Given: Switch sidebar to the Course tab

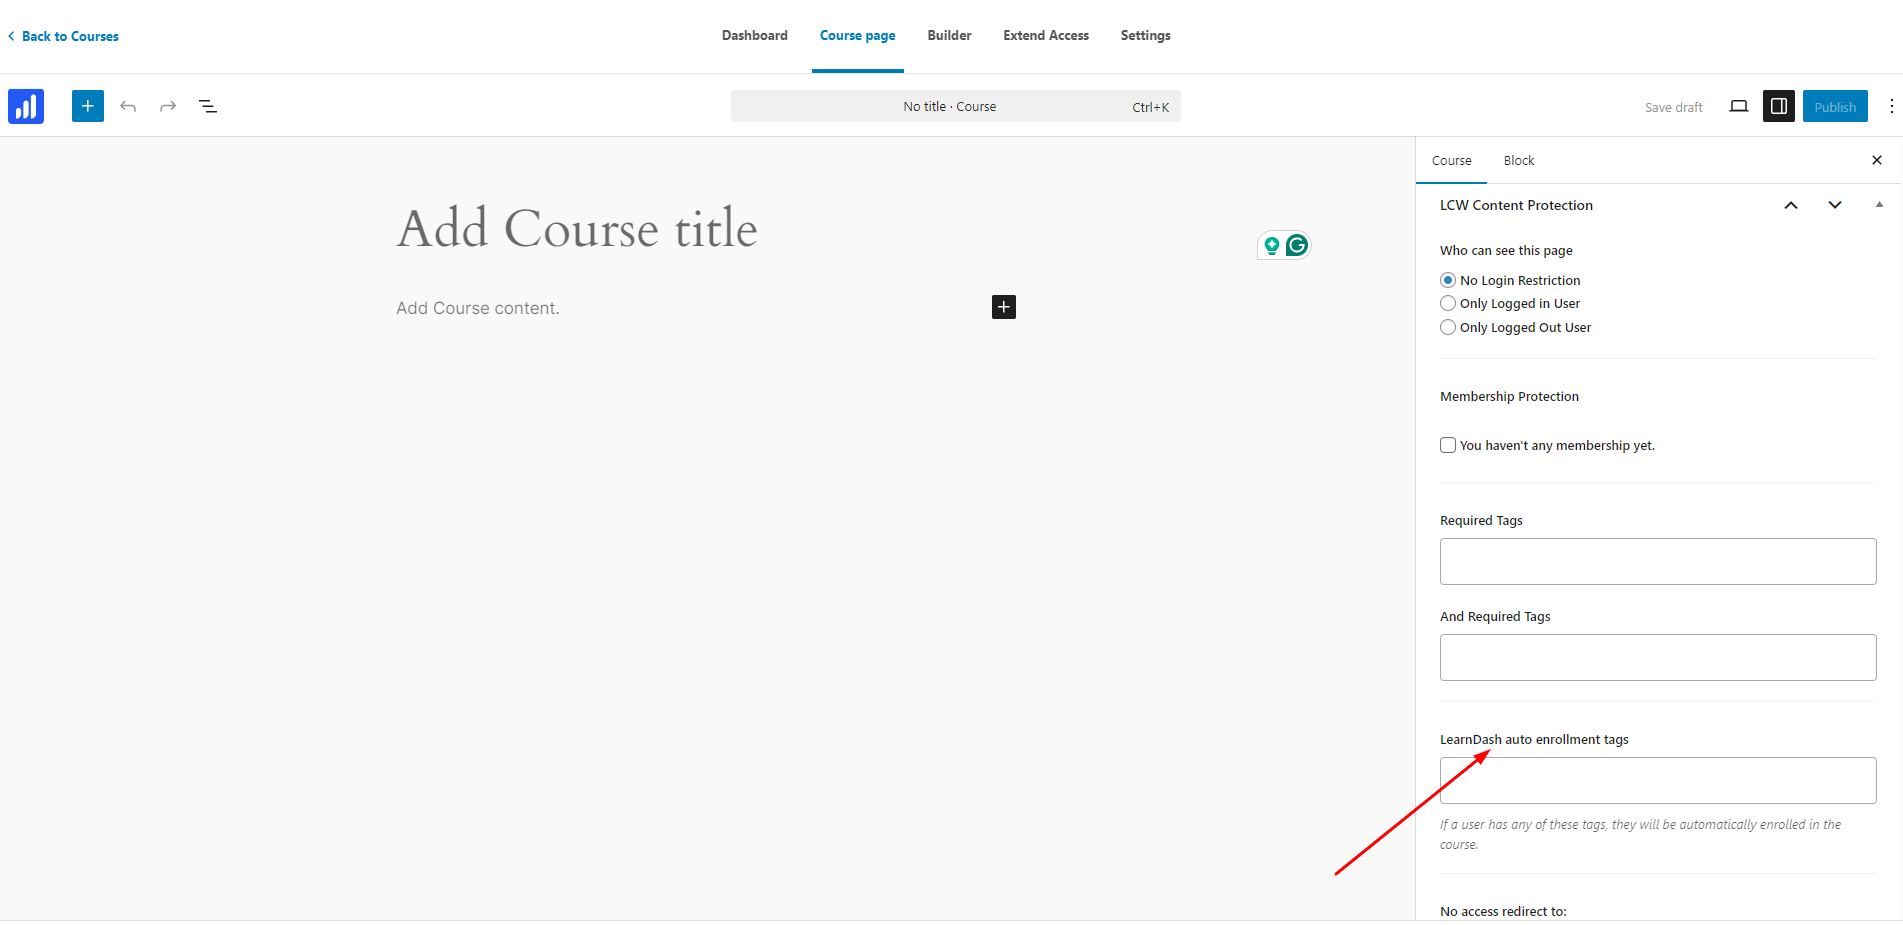Looking at the screenshot, I should coord(1451,160).
